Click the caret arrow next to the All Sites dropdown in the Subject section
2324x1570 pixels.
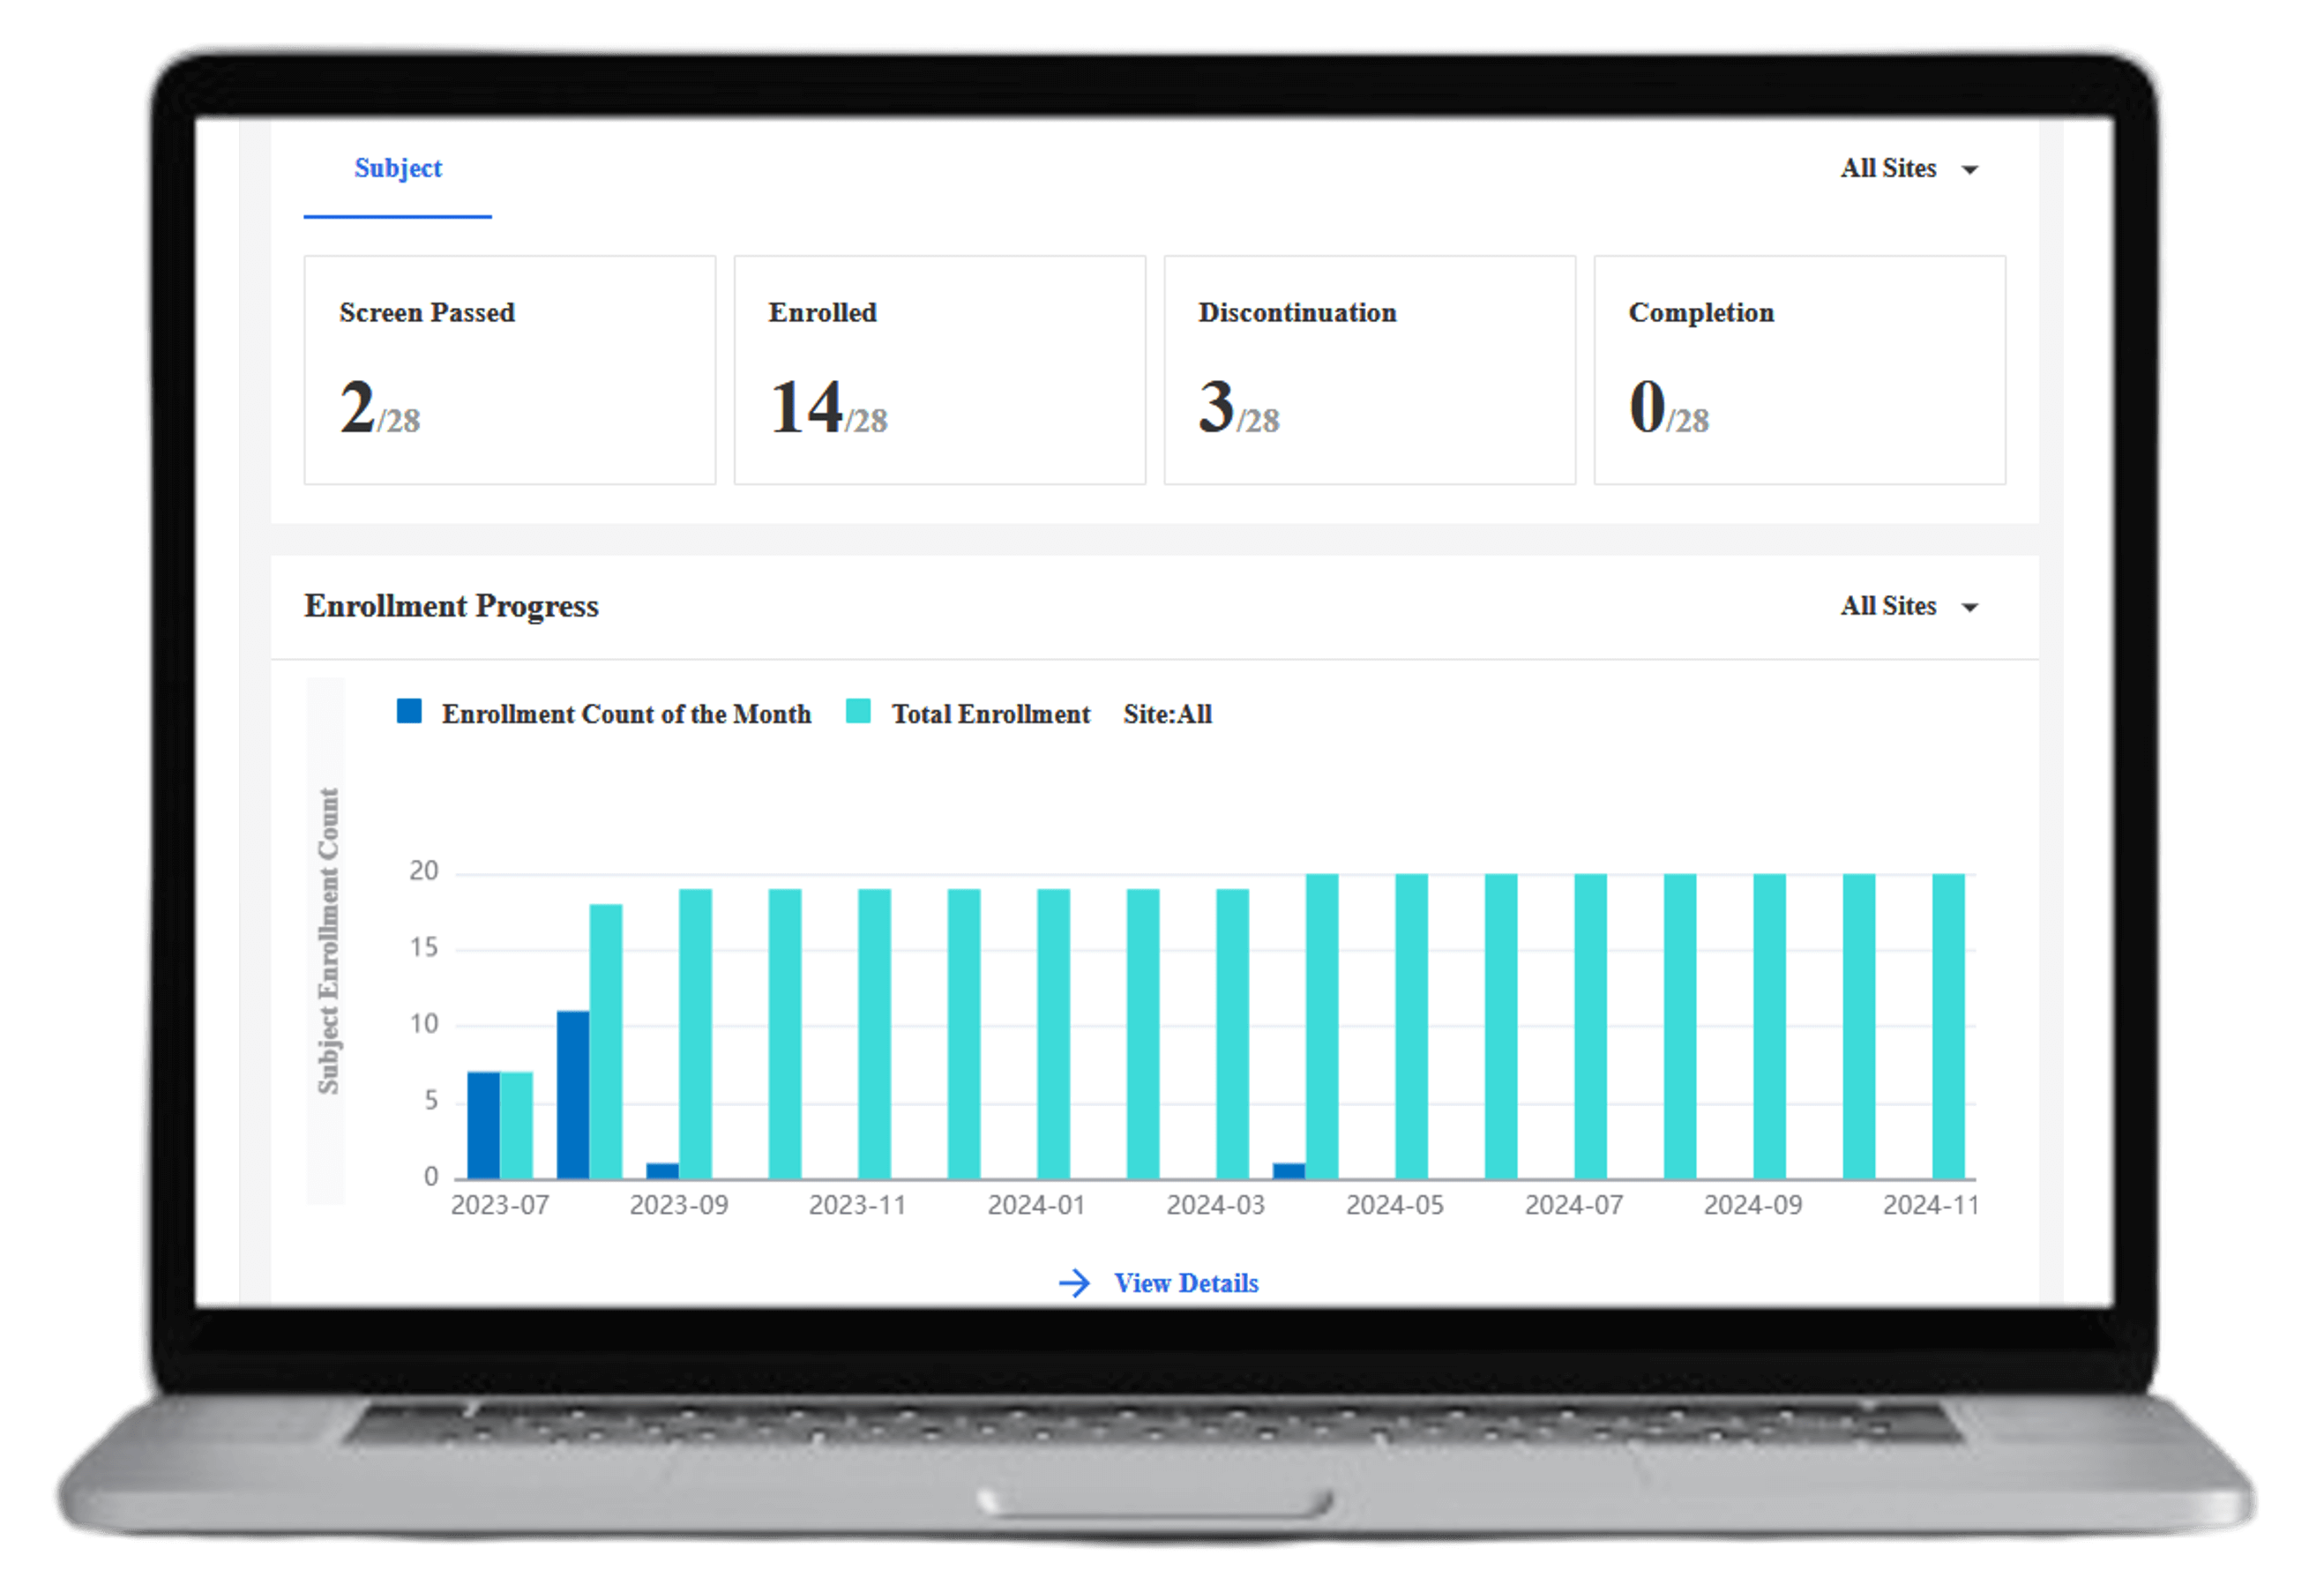pos(1970,170)
